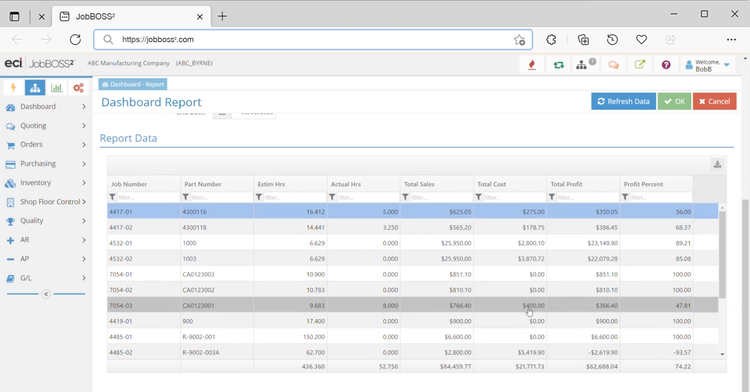750x392 pixels.
Task: Open a new browser tab
Action: (x=222, y=16)
